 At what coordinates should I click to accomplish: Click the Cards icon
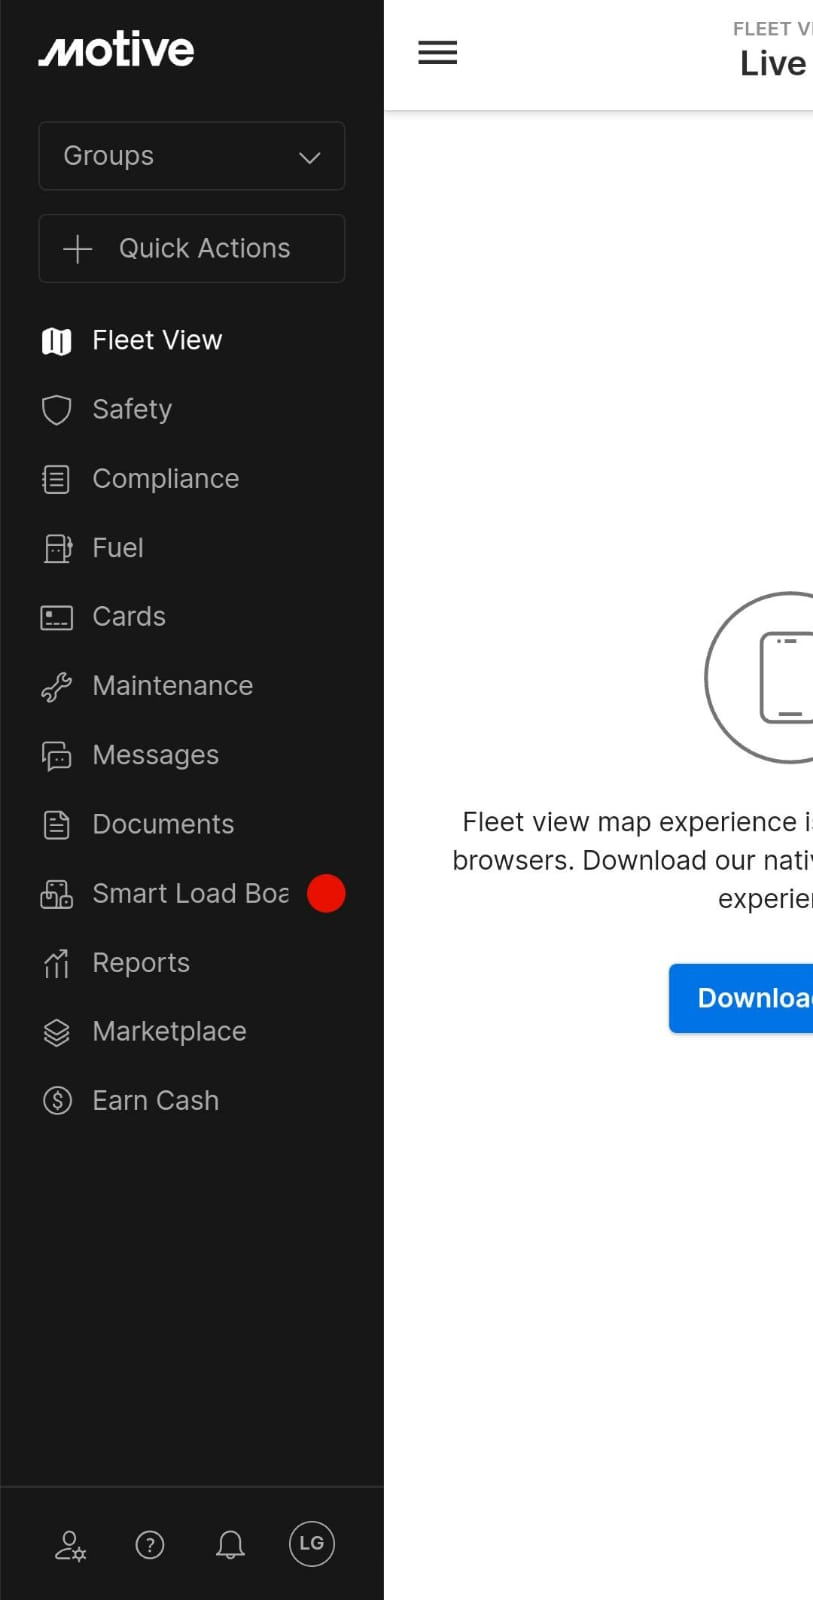(x=57, y=617)
